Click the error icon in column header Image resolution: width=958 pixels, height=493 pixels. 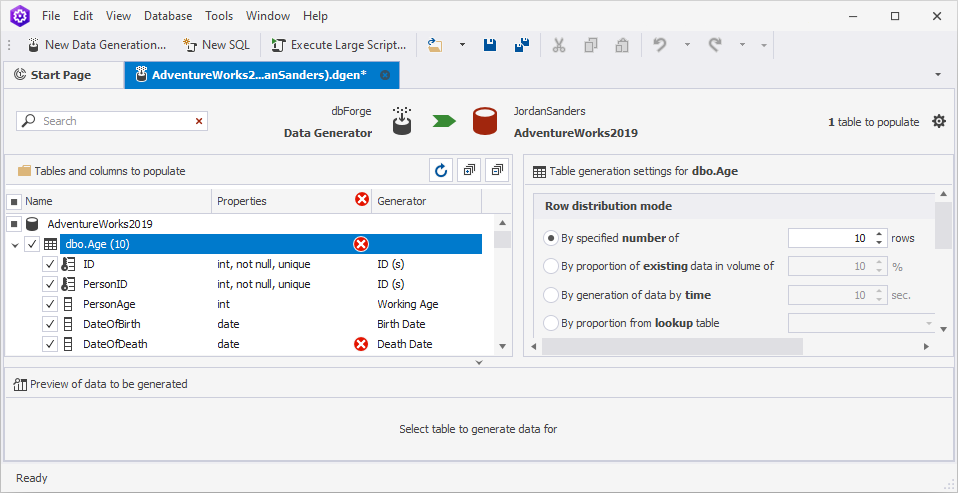click(x=362, y=200)
